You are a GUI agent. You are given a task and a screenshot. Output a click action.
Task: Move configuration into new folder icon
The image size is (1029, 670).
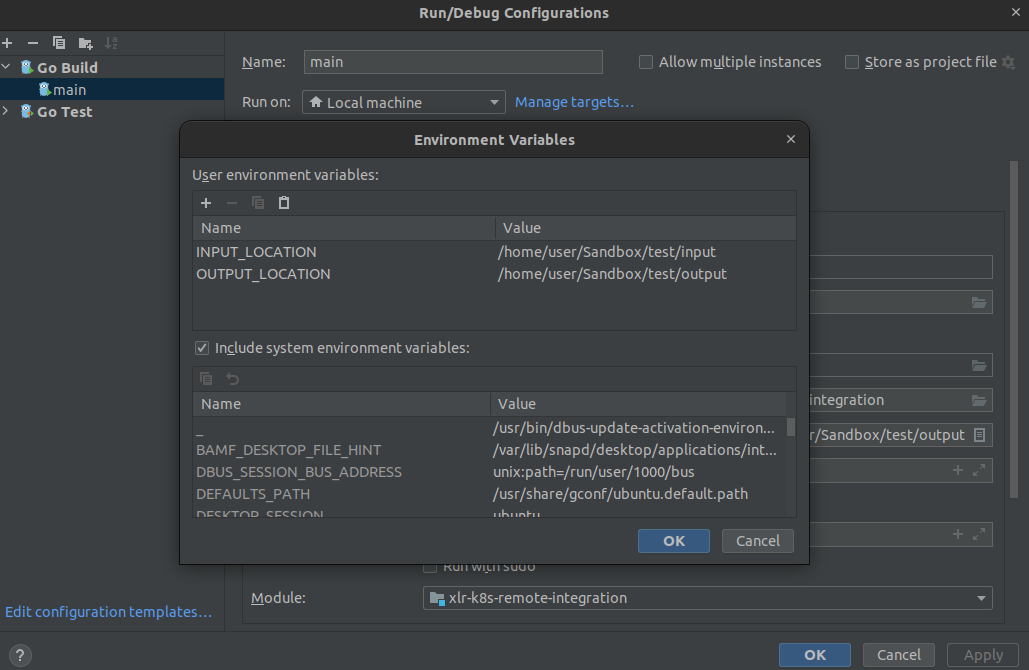[85, 43]
